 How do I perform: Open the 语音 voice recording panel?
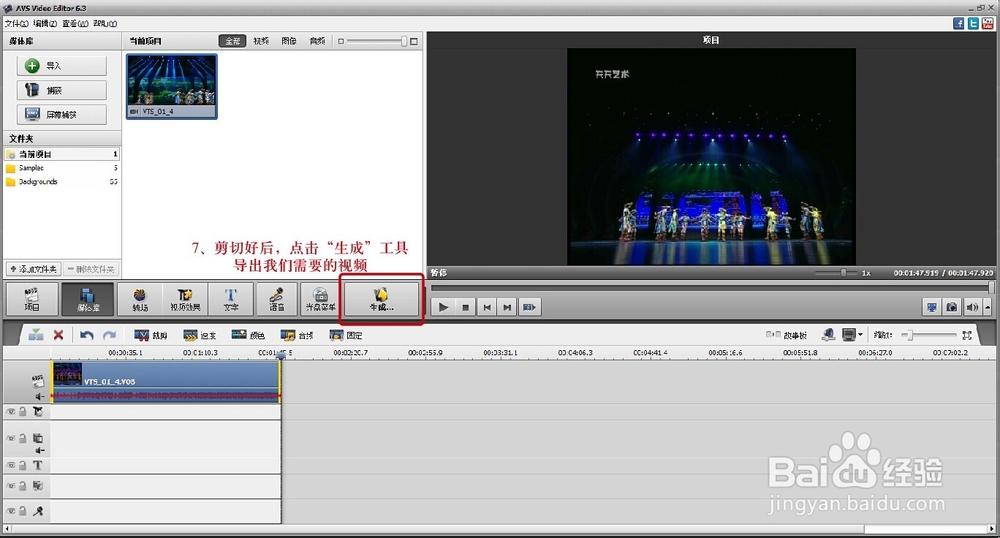click(276, 299)
